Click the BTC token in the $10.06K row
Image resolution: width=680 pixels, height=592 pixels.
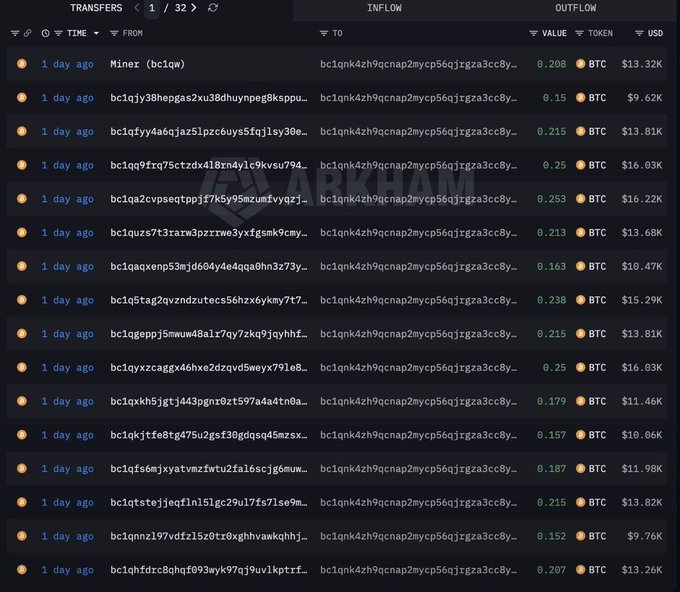[591, 435]
